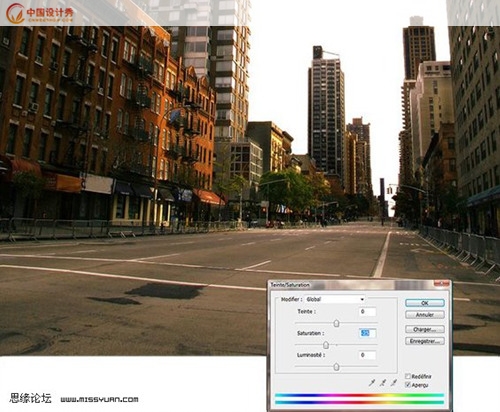Click the Enregistrer... button
Image resolution: width=500 pixels, height=412 pixels.
point(425,341)
